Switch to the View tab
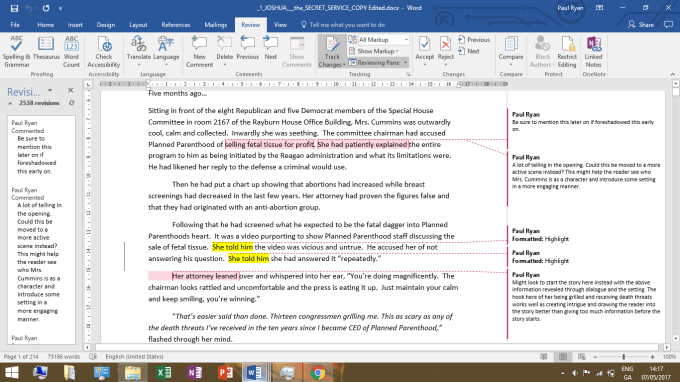The height and width of the screenshot is (382, 680). 280,25
